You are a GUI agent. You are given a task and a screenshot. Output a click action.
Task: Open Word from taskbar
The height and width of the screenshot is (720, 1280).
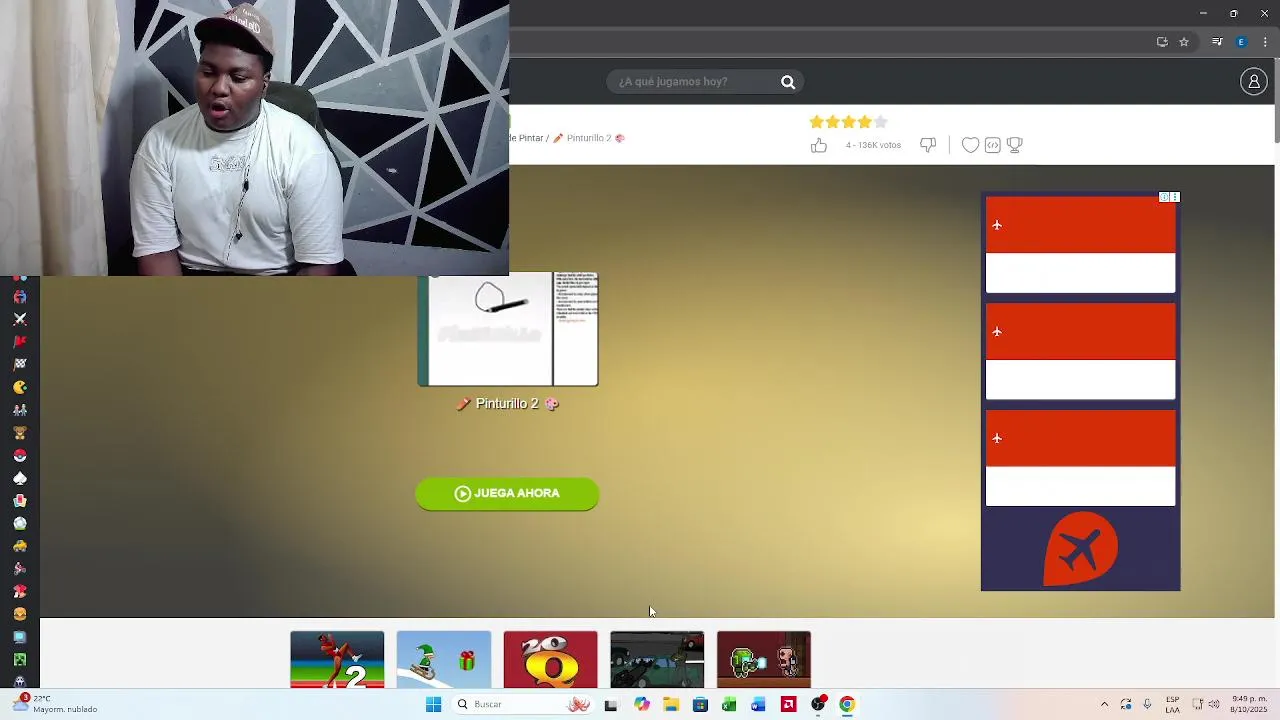click(x=758, y=704)
